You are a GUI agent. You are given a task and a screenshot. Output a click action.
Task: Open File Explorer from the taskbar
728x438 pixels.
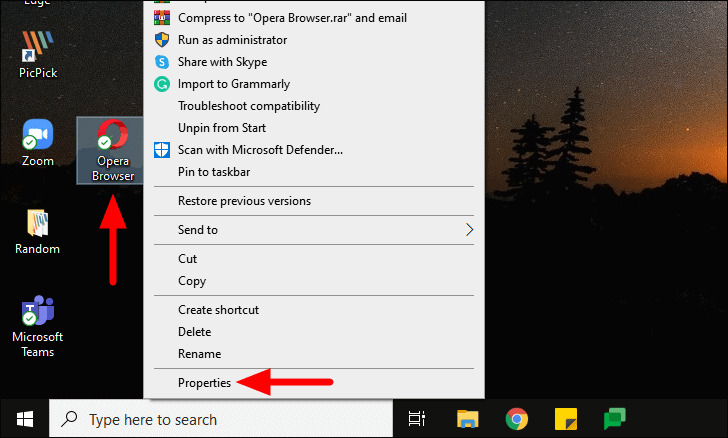pyautogui.click(x=467, y=418)
